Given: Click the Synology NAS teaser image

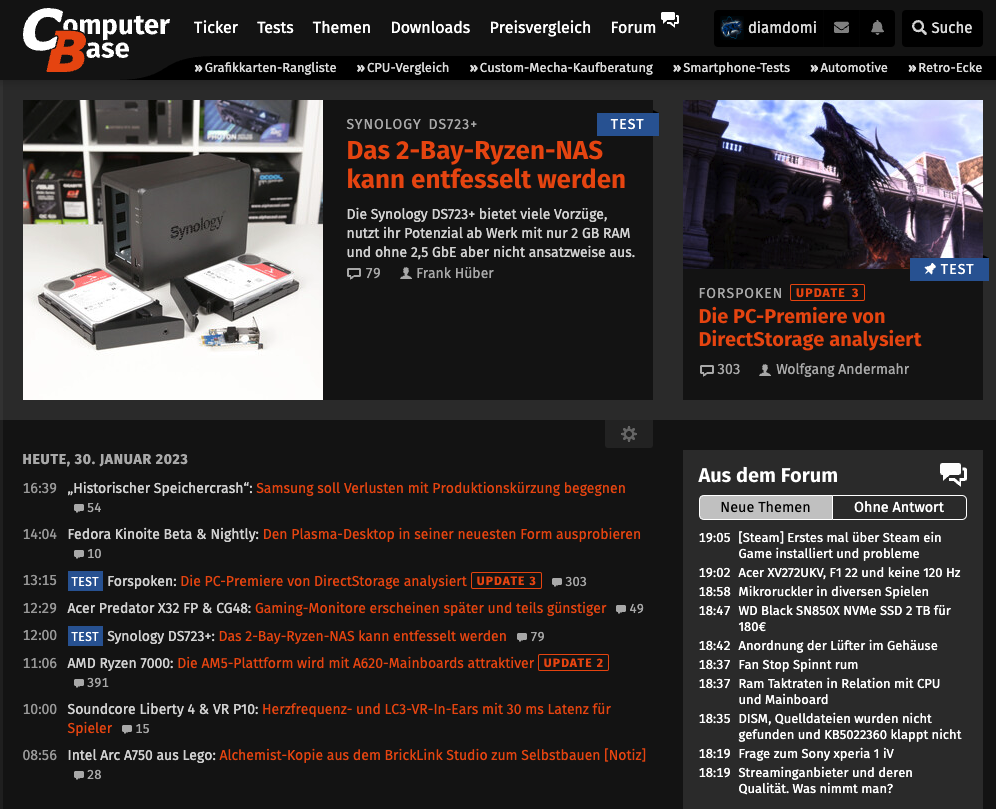Looking at the screenshot, I should tap(173, 250).
